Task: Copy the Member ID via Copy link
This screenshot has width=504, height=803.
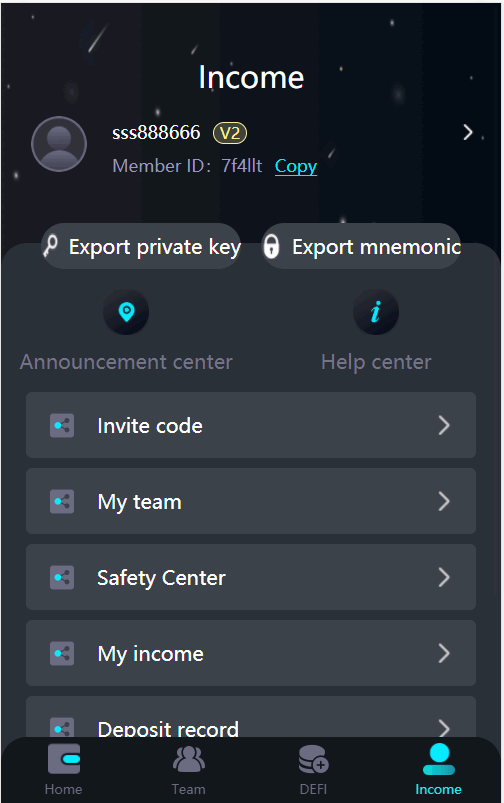Action: tap(296, 166)
